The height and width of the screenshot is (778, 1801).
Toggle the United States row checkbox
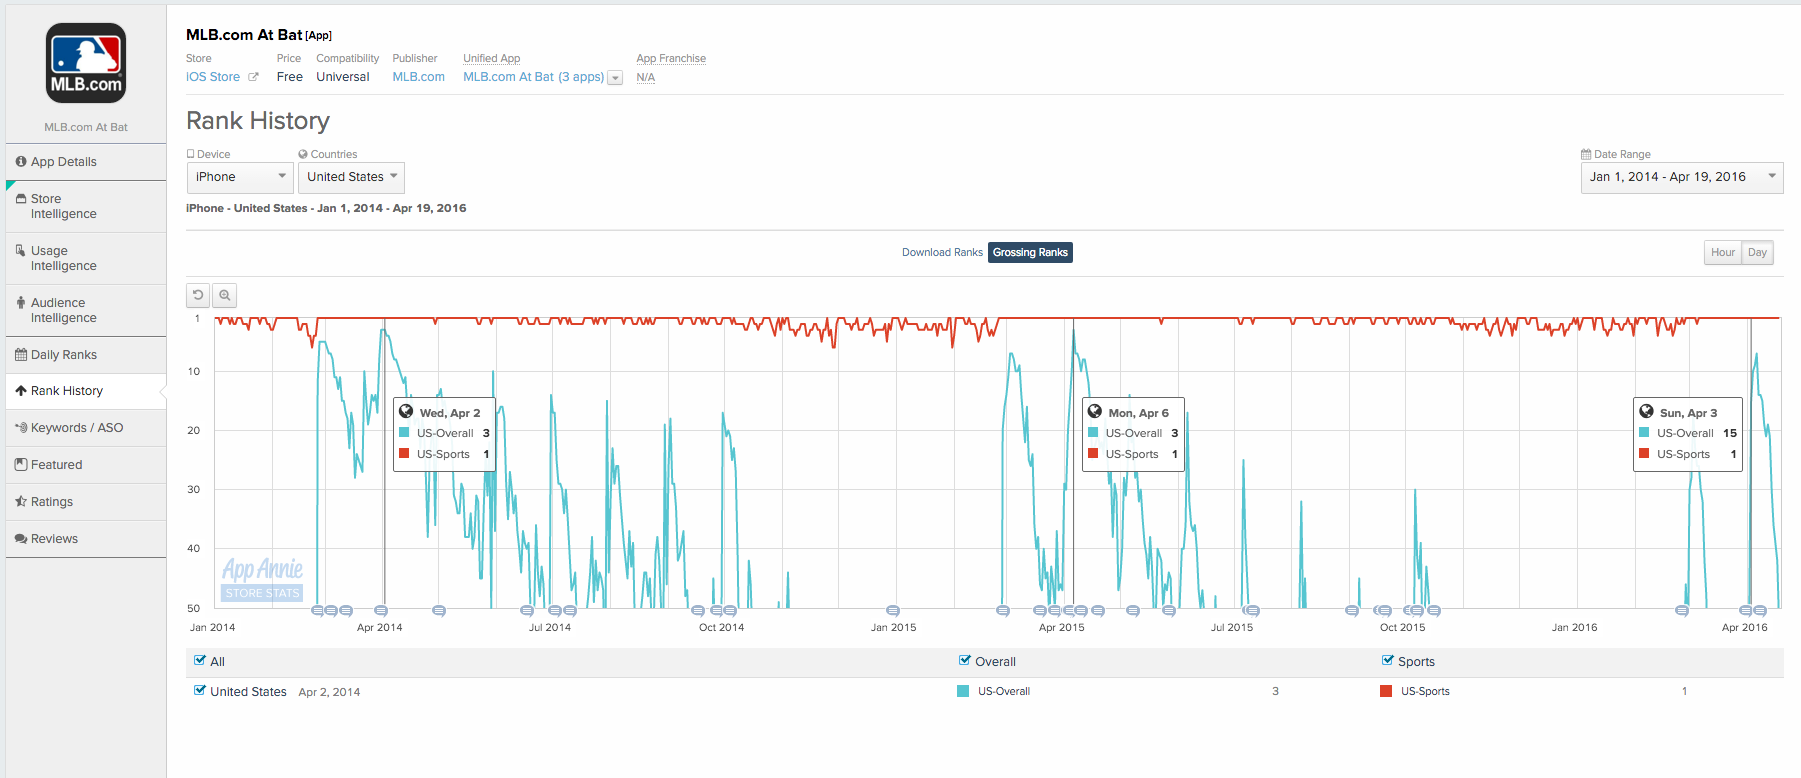pos(200,690)
